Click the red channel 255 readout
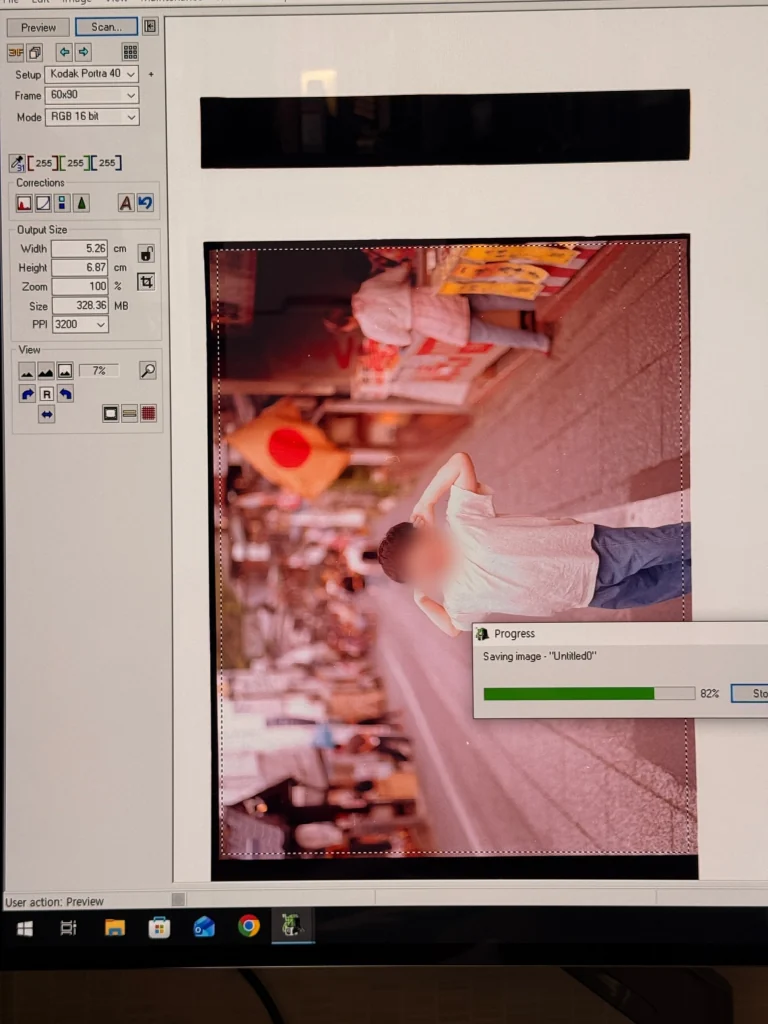The height and width of the screenshot is (1024, 768). click(43, 163)
